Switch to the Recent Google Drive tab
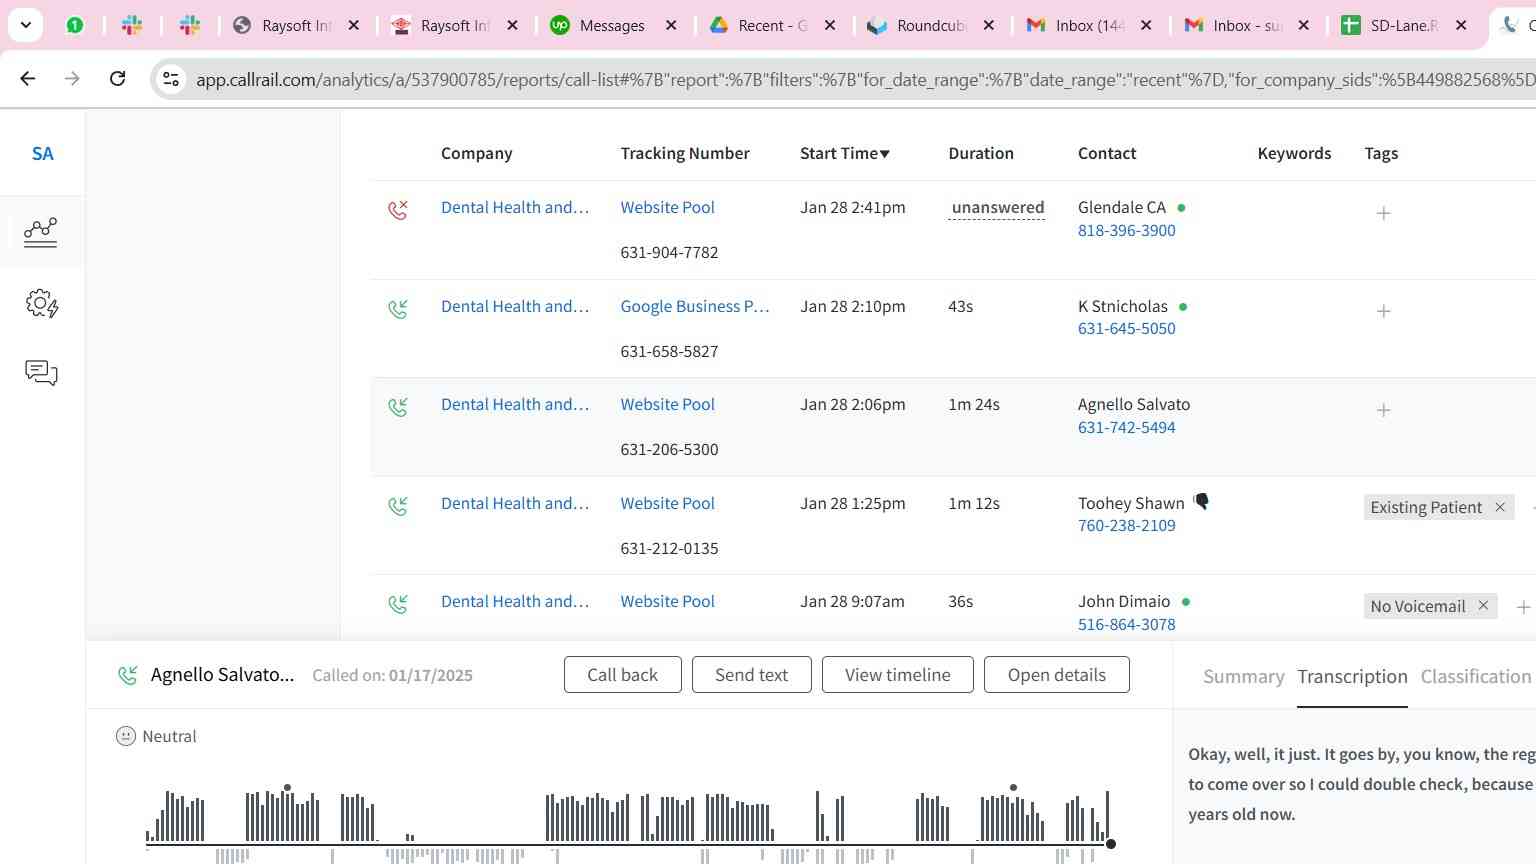 coord(771,25)
